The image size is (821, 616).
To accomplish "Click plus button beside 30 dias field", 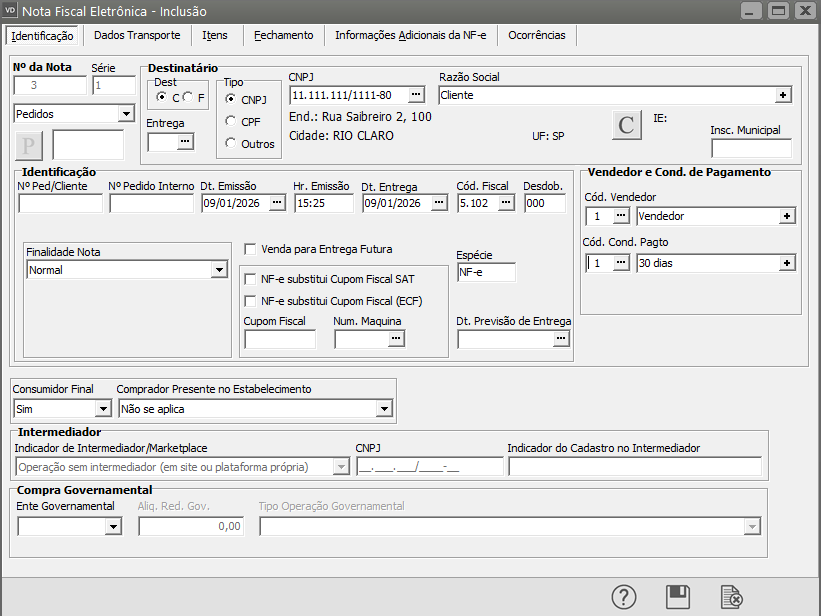I will pyautogui.click(x=788, y=263).
